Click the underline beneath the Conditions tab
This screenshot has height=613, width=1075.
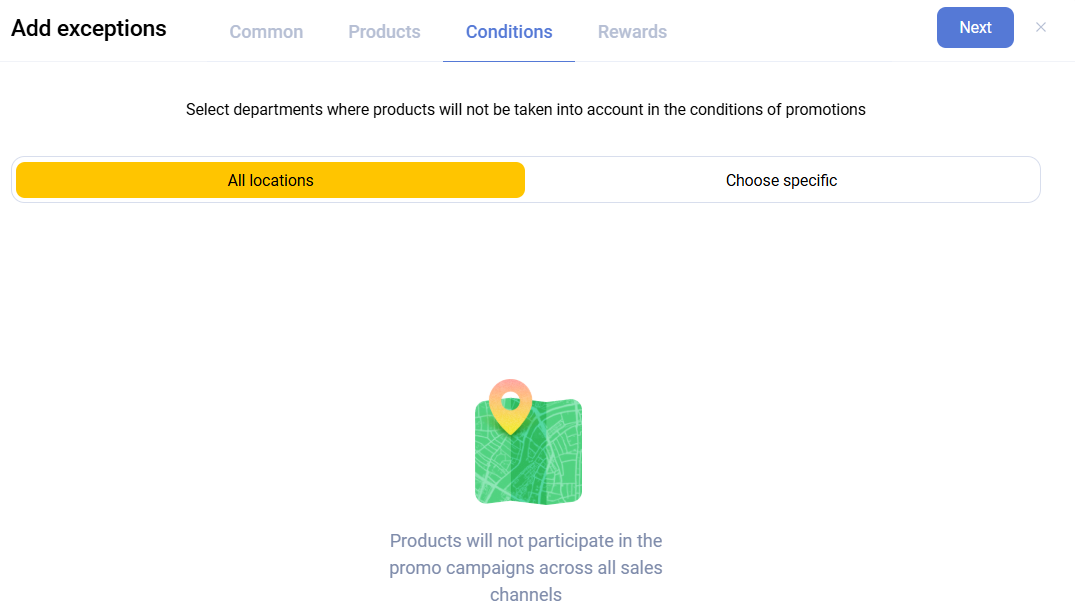[x=509, y=61]
